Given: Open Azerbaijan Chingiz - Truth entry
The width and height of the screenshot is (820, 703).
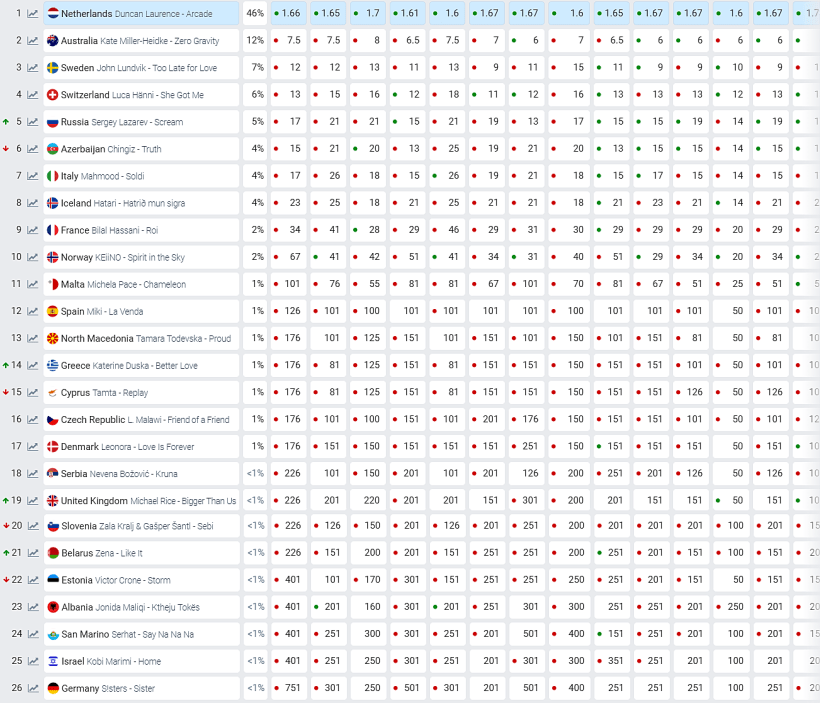Looking at the screenshot, I should pos(141,149).
